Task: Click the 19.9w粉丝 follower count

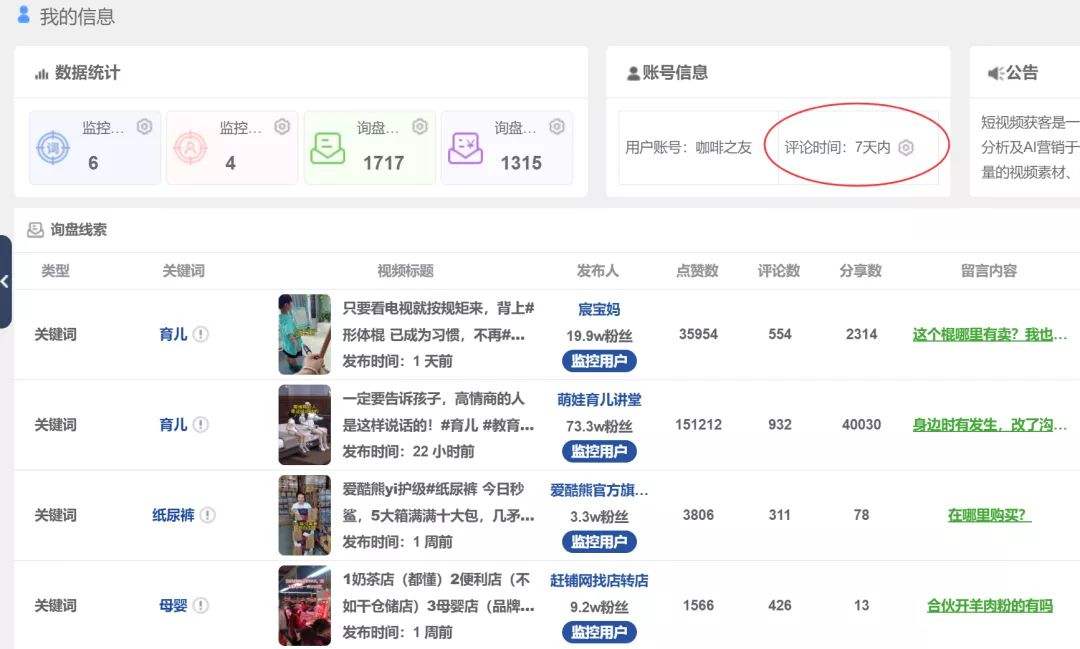Action: (x=599, y=336)
